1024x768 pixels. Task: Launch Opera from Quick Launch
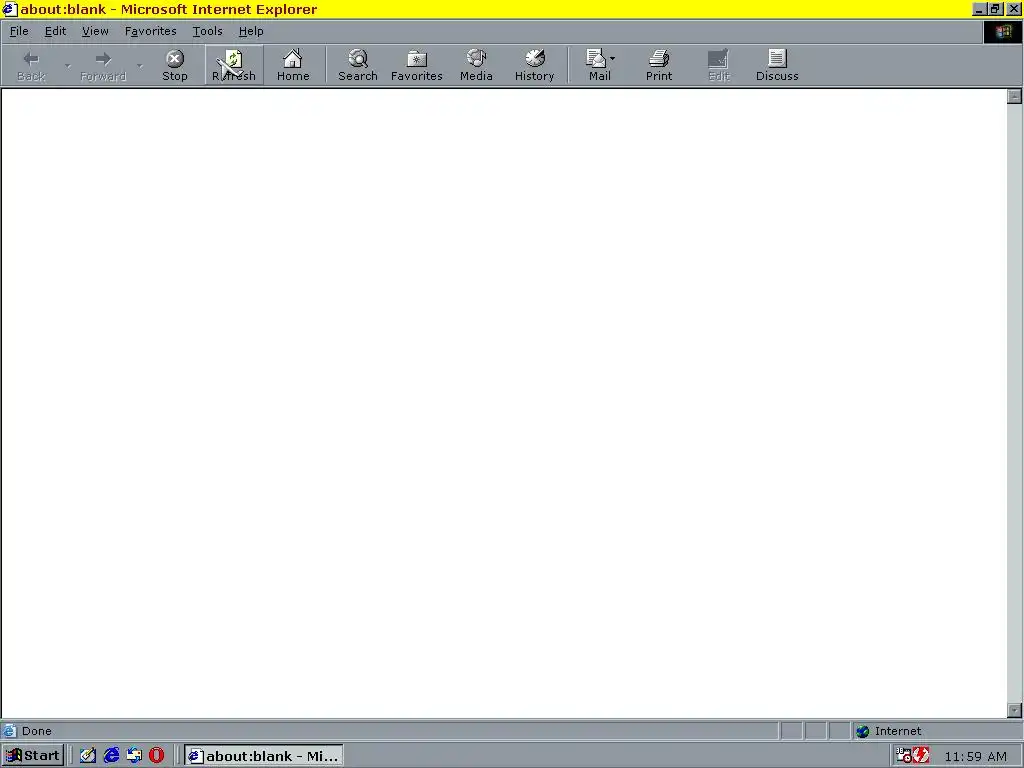pyautogui.click(x=156, y=756)
